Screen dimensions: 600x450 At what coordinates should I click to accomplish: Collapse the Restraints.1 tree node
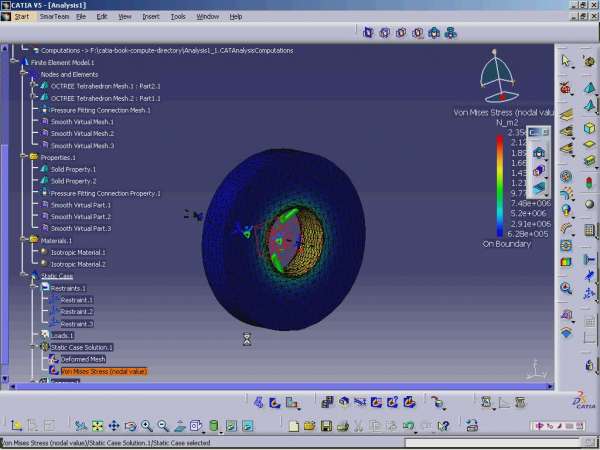tap(34, 286)
